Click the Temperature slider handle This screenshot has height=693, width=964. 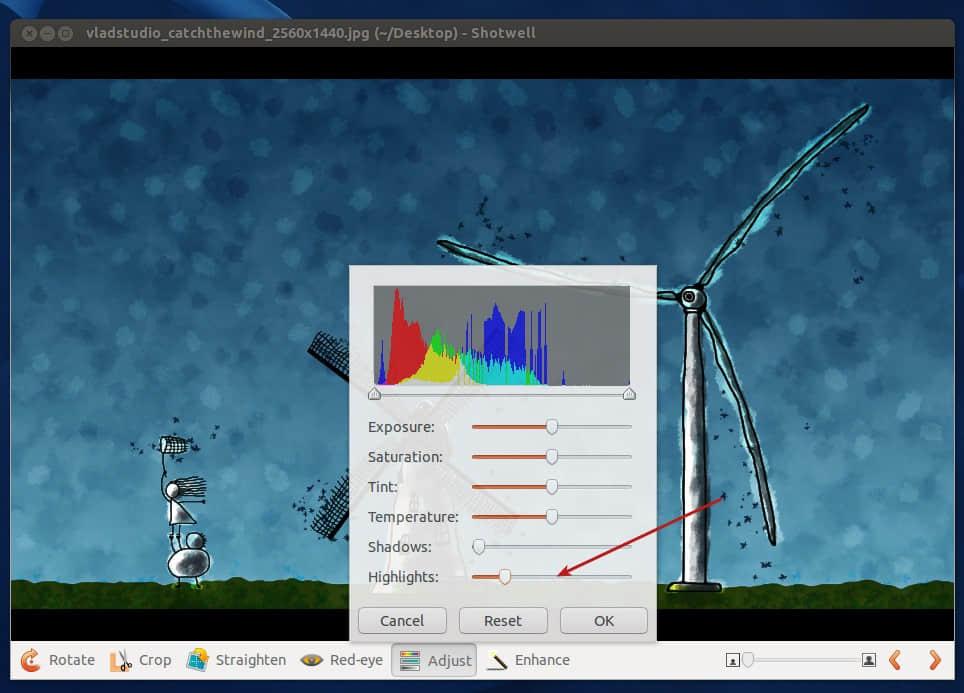point(551,517)
